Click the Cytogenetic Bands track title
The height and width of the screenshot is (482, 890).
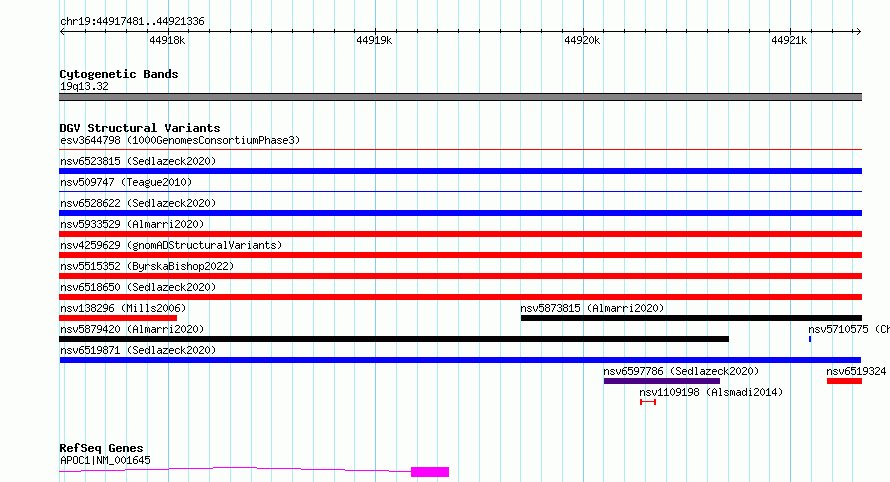tap(119, 74)
